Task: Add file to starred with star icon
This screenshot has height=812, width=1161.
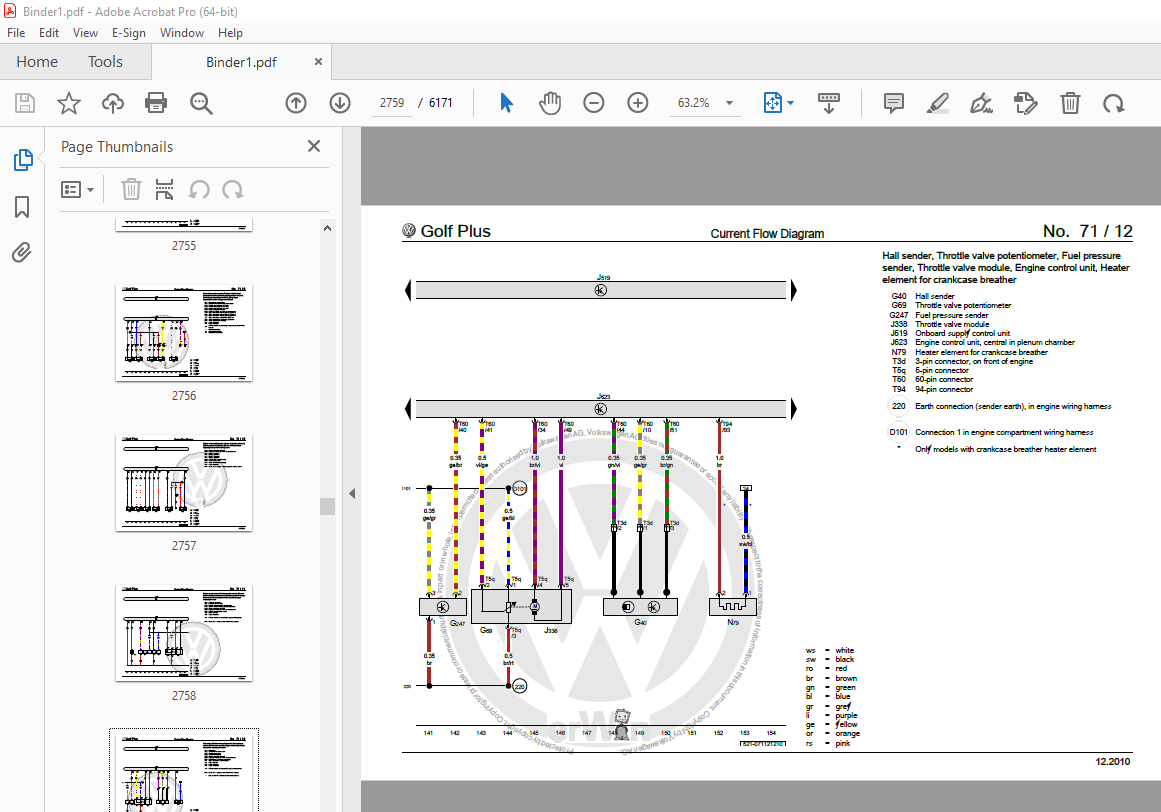Action: (x=69, y=103)
